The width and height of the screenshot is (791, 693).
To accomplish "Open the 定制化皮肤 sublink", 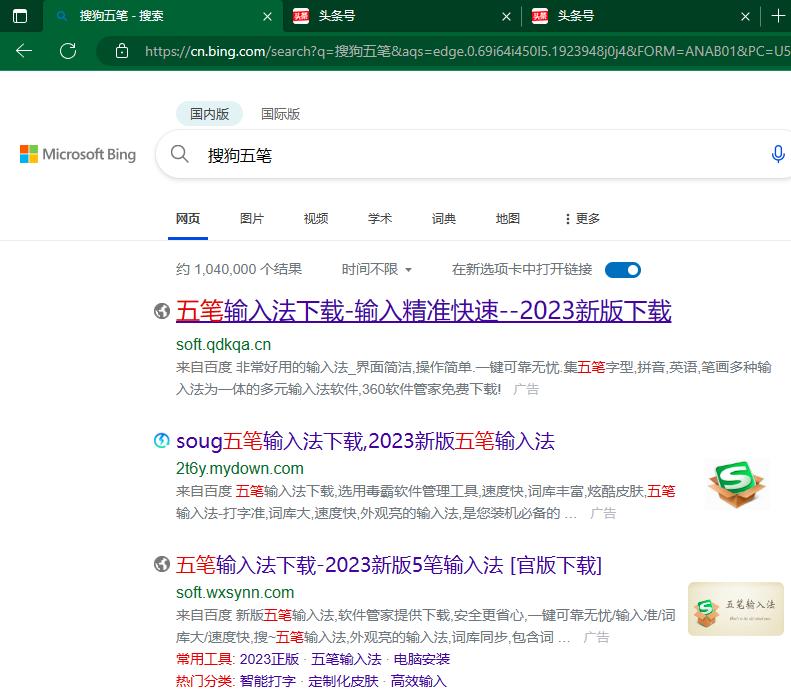I will (x=343, y=681).
